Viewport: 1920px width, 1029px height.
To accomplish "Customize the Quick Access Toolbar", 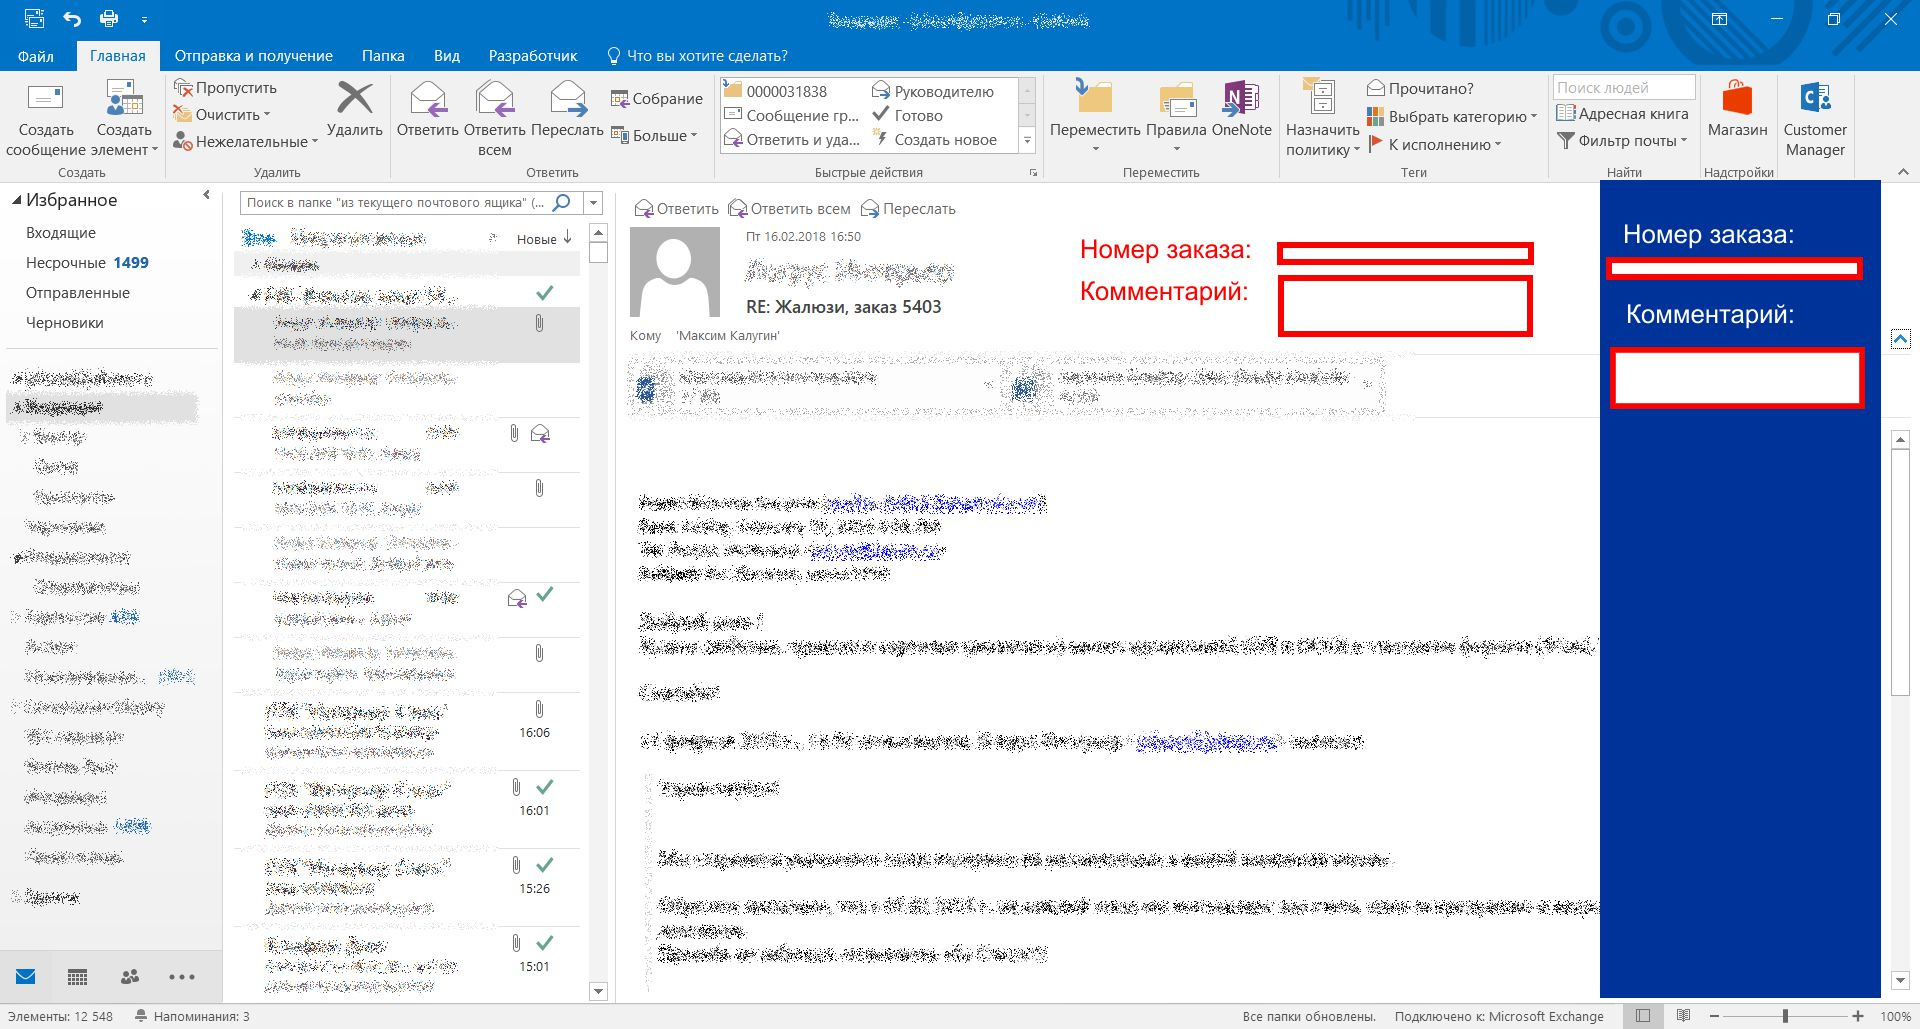I will point(144,19).
